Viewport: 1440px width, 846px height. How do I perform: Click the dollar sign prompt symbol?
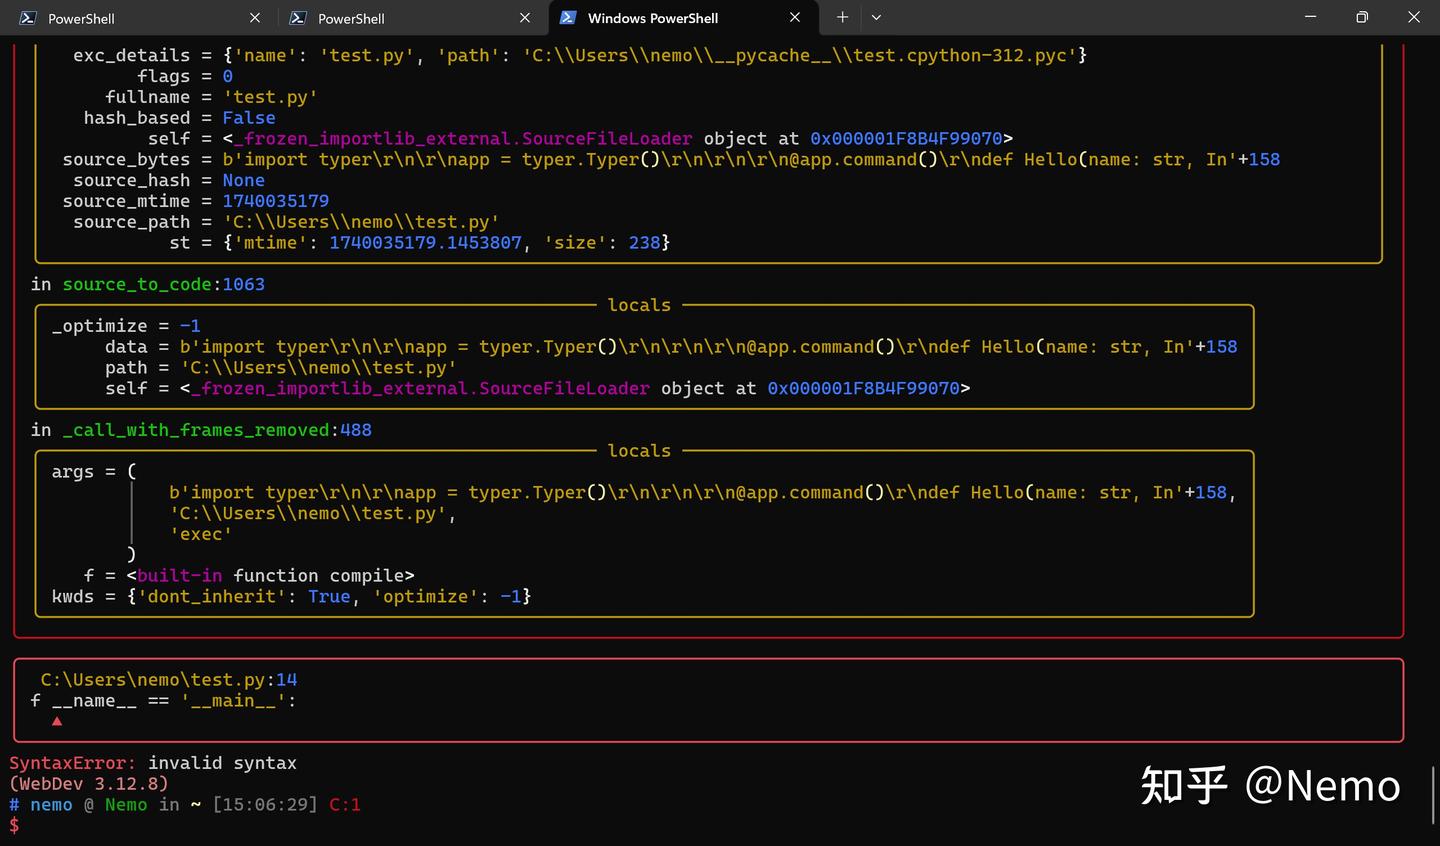[x=14, y=825]
